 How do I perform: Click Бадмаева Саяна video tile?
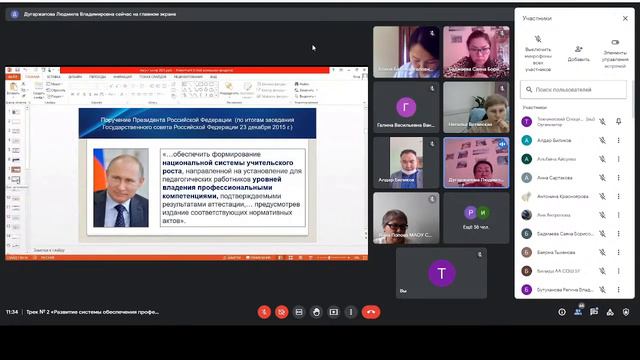[476, 52]
